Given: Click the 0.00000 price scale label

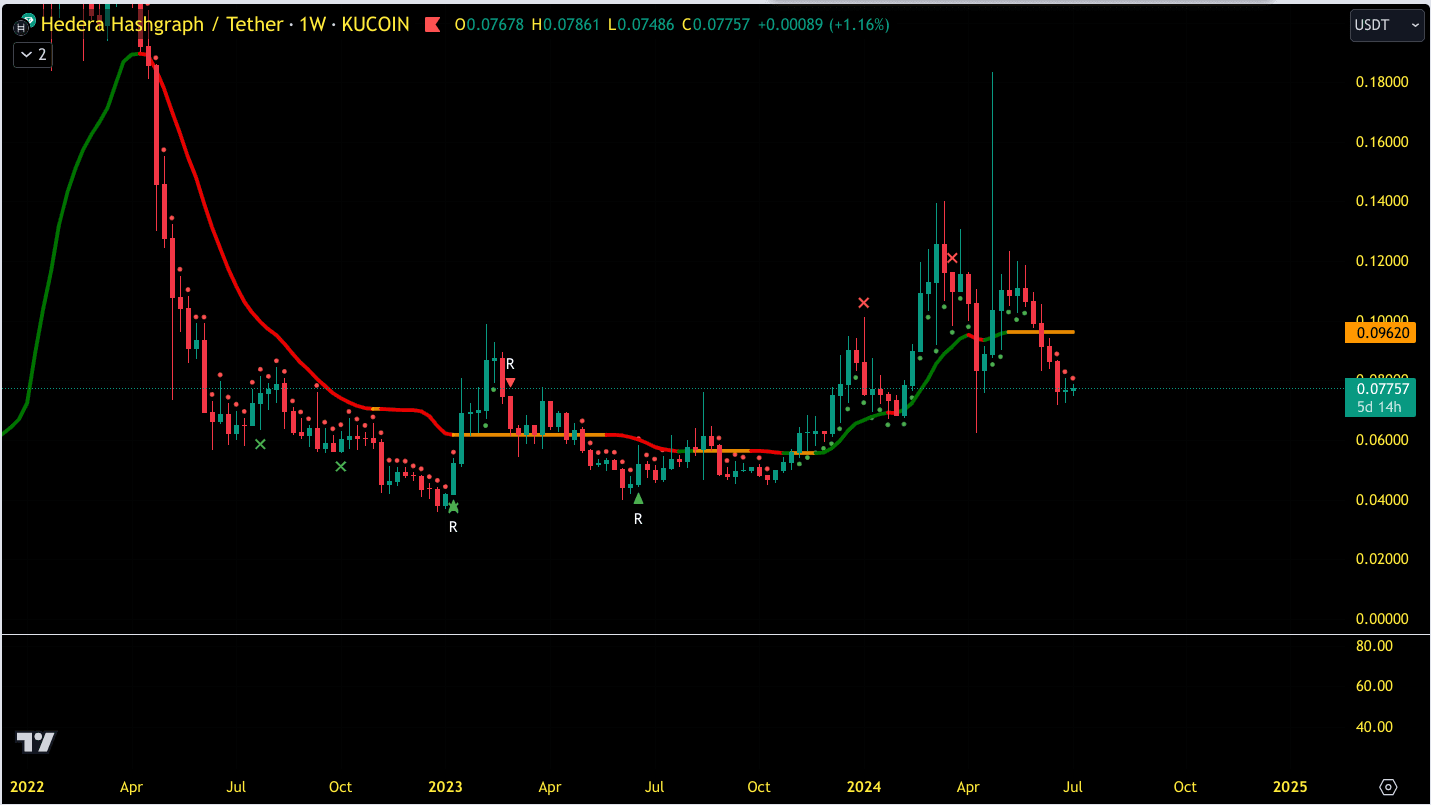Looking at the screenshot, I should 1382,619.
